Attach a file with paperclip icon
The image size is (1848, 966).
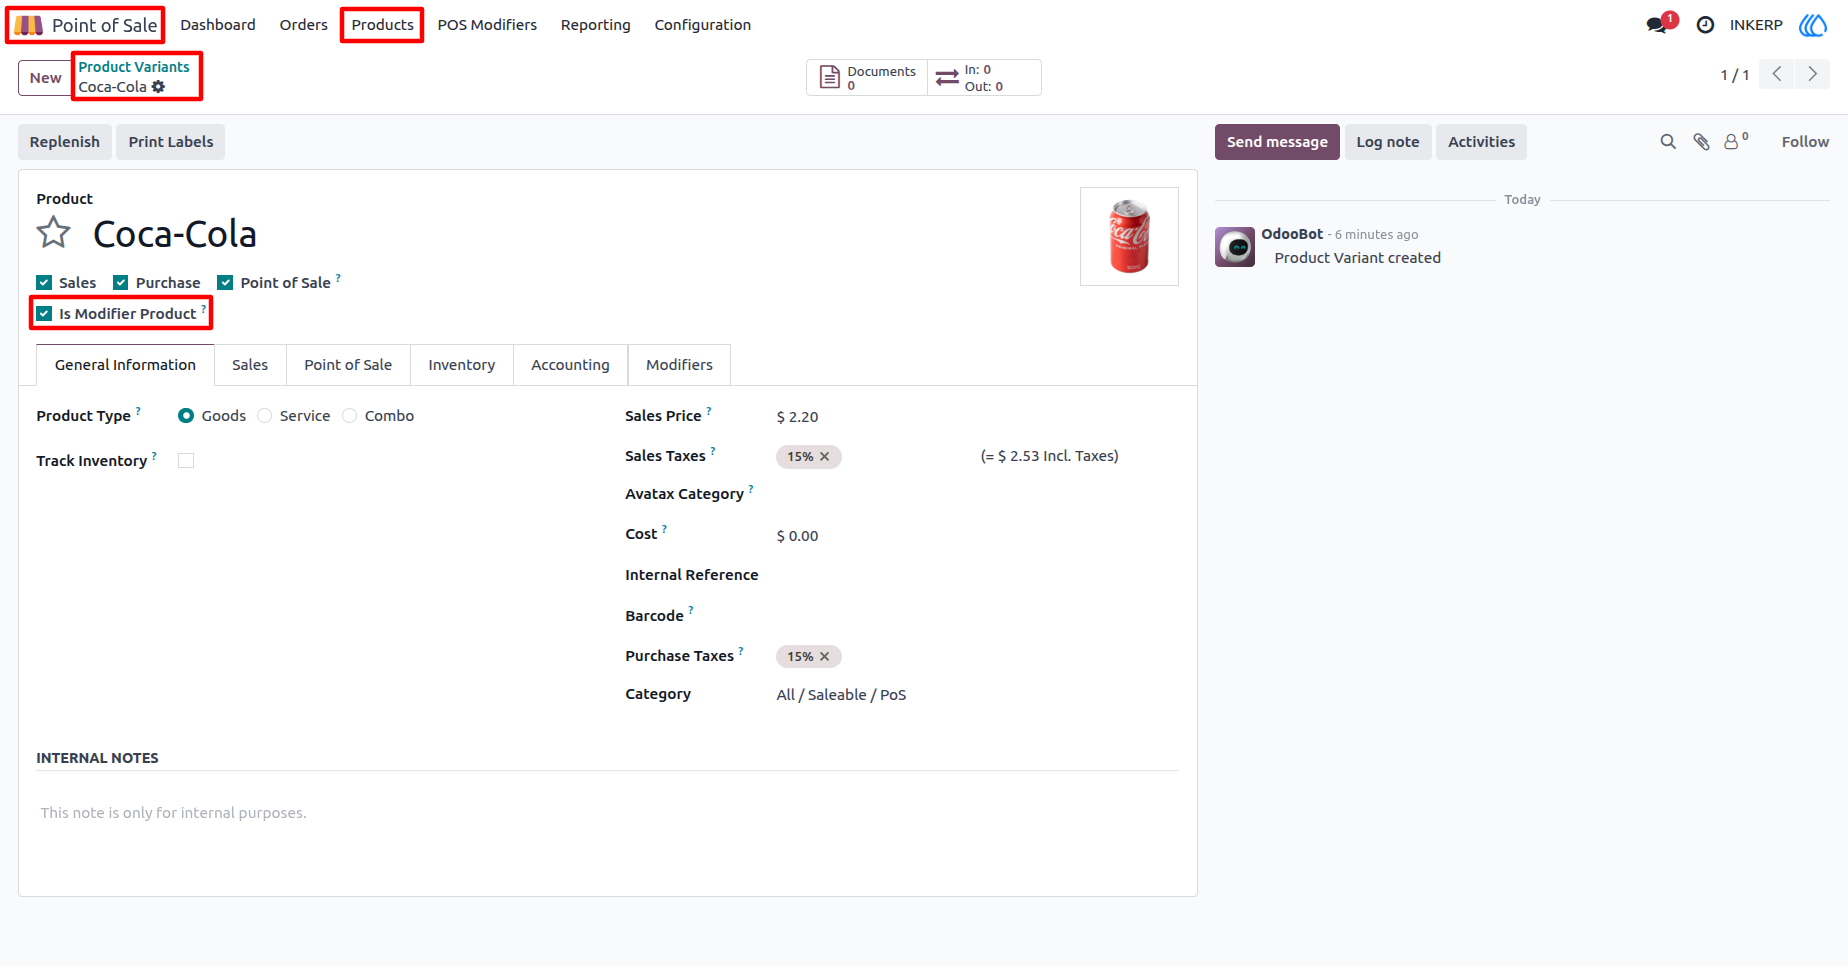coord(1701,142)
